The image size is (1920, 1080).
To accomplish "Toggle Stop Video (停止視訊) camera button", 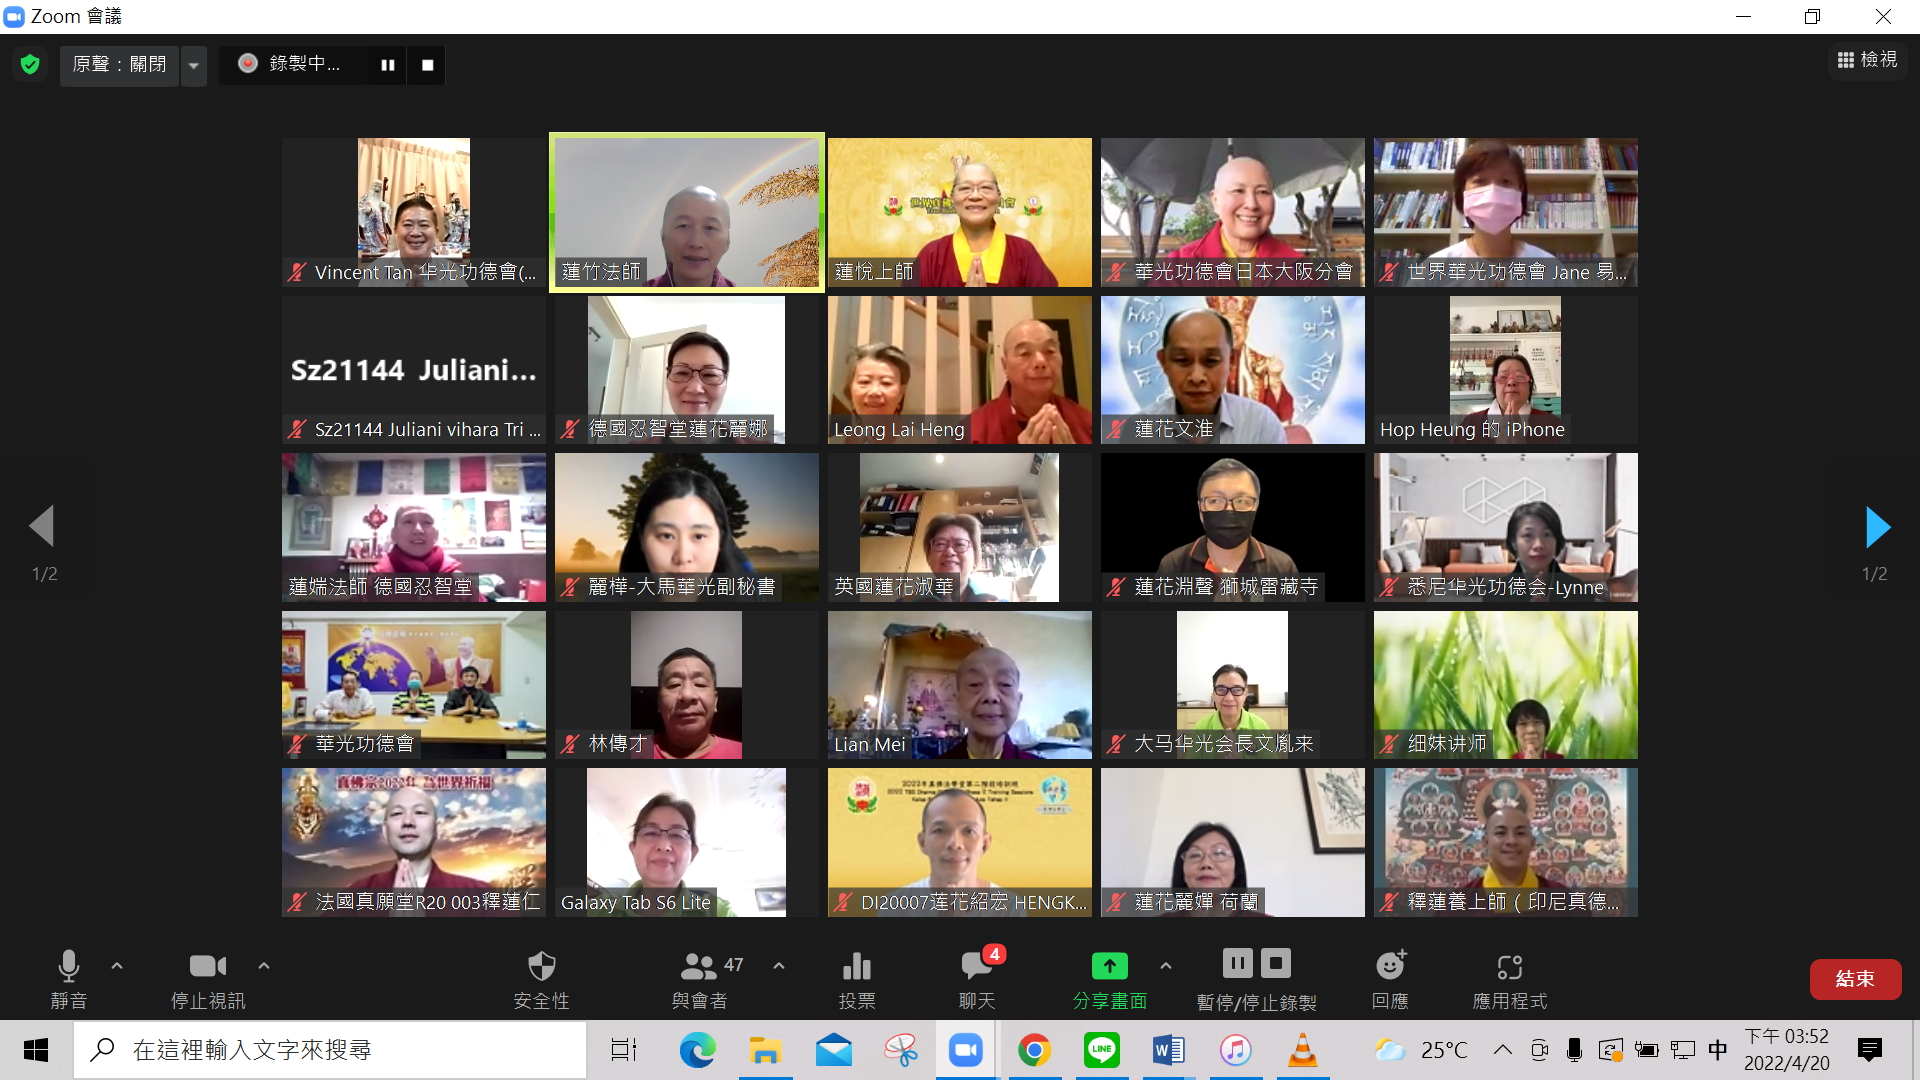I will 207,967.
